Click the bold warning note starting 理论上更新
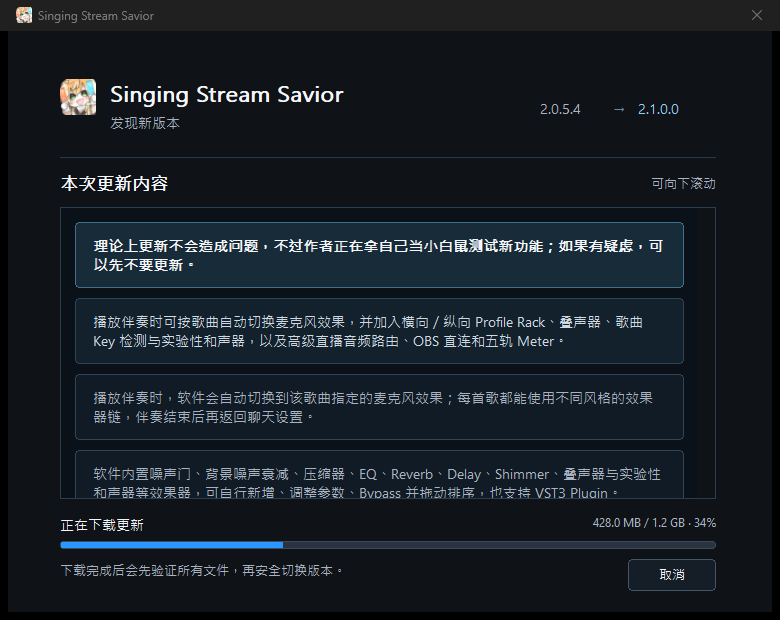This screenshot has width=780, height=620. click(x=379, y=255)
